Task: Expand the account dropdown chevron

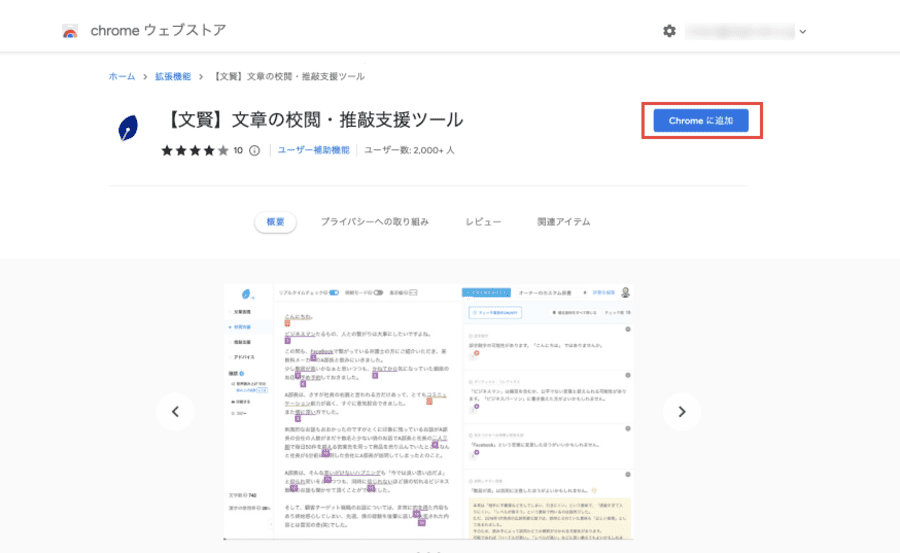Action: click(x=803, y=32)
